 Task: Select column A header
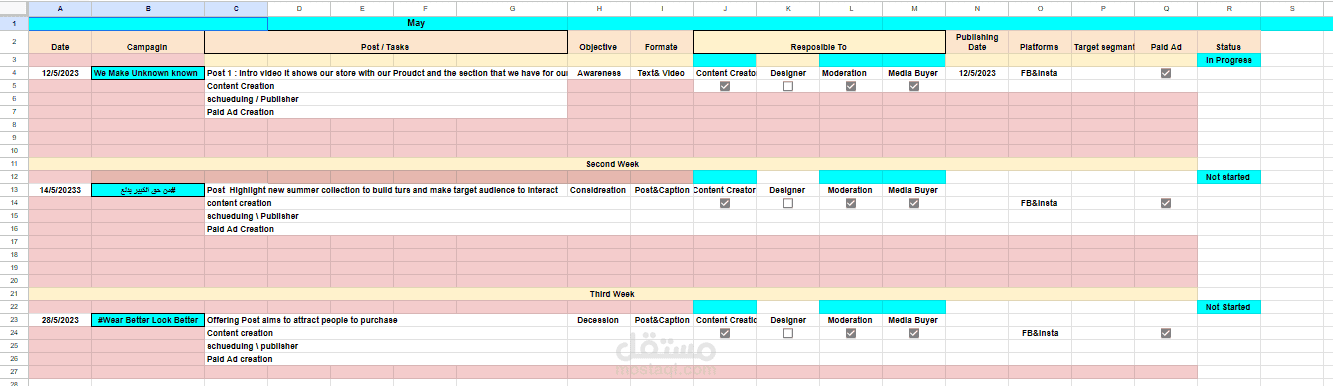coord(60,8)
